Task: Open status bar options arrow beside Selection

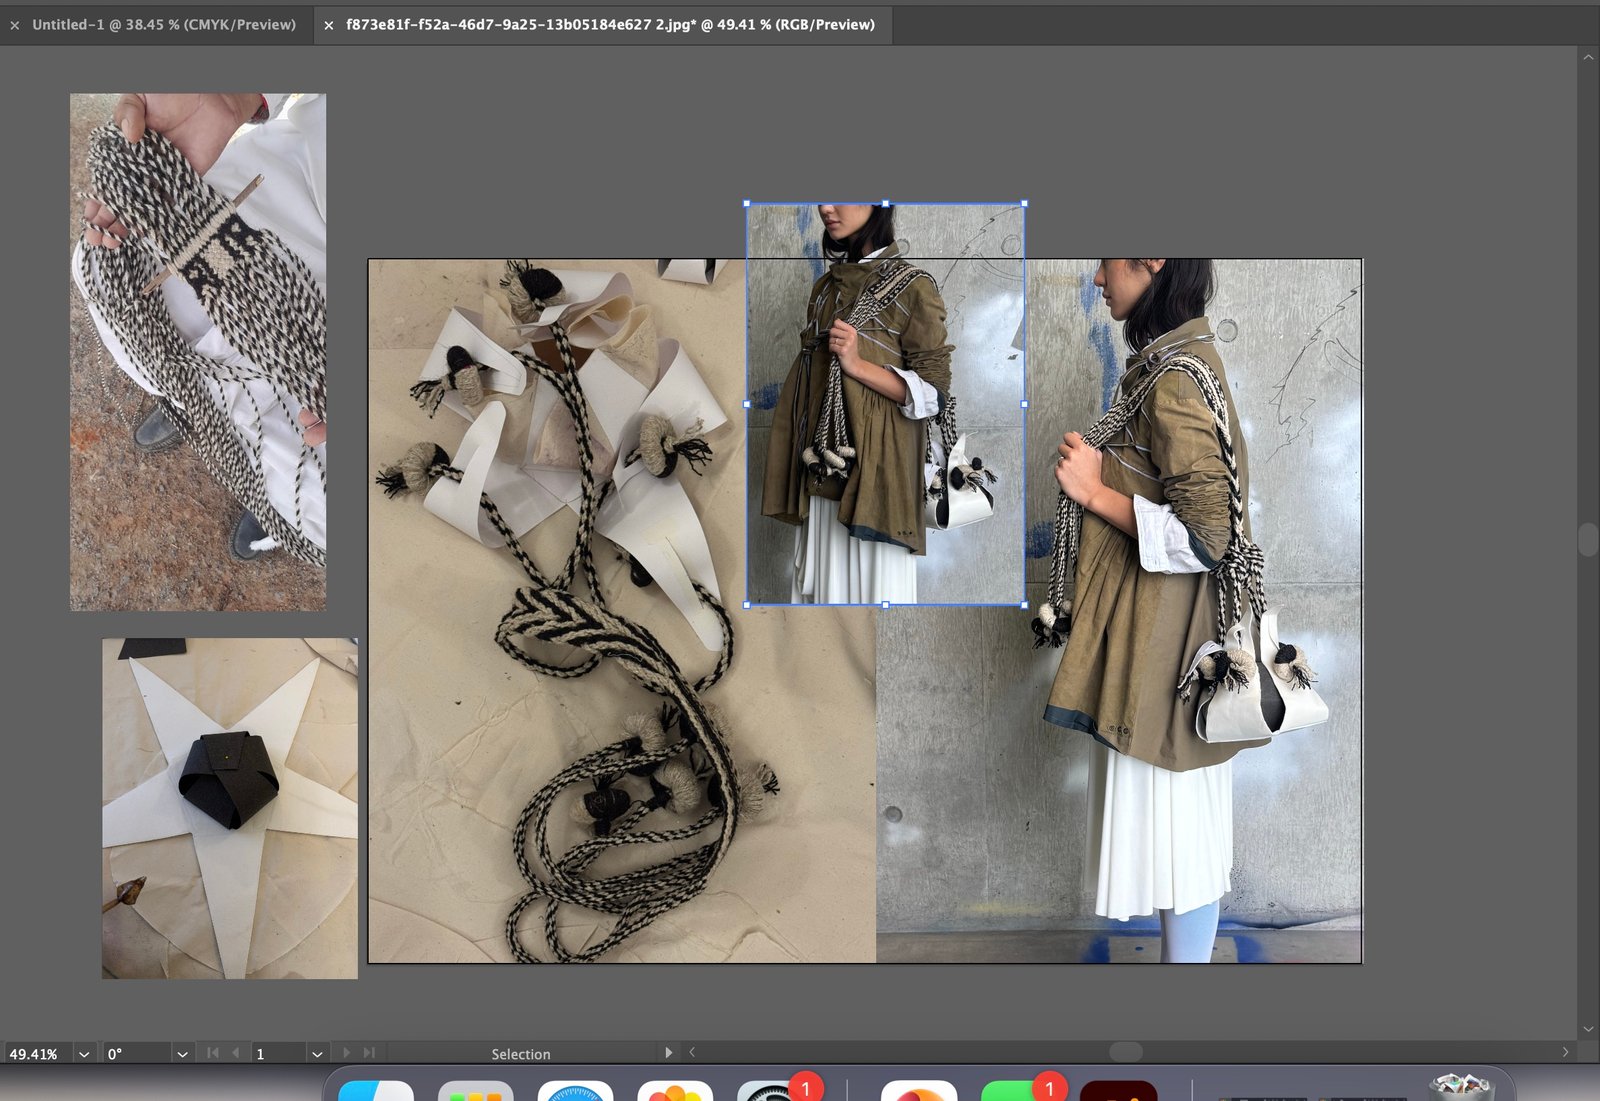Action: [668, 1053]
